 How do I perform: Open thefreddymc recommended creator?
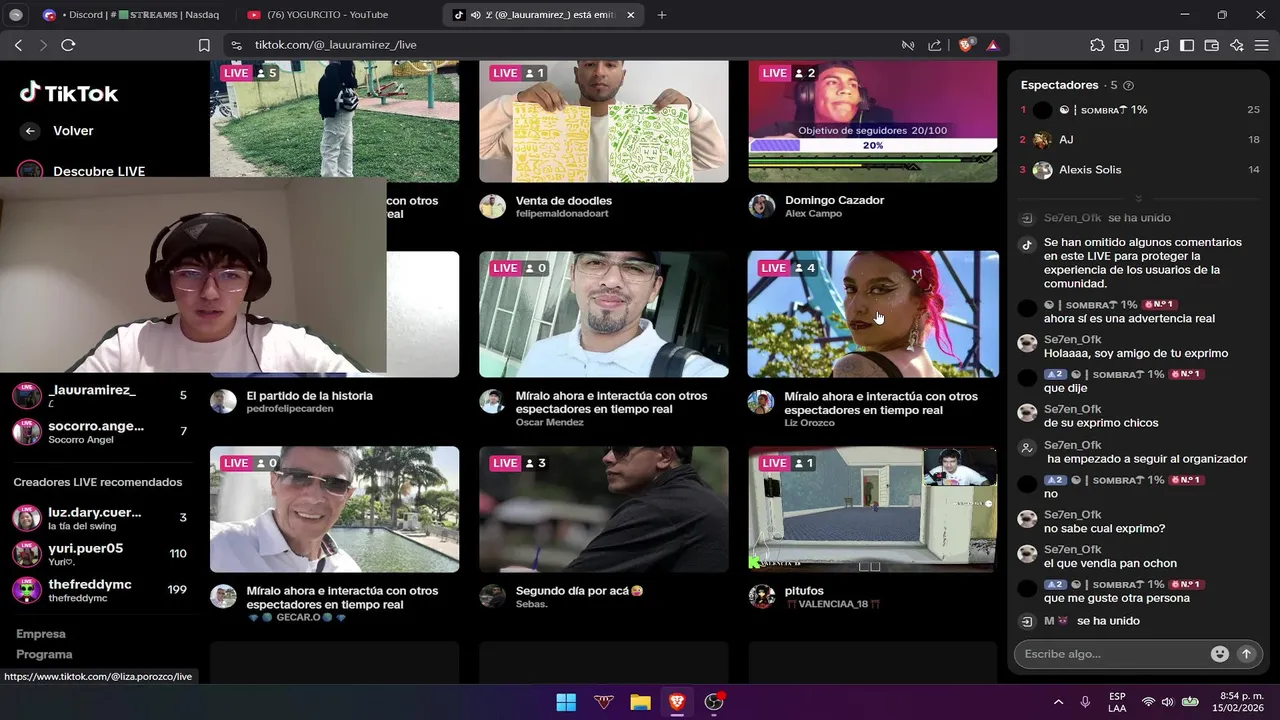tap(100, 590)
